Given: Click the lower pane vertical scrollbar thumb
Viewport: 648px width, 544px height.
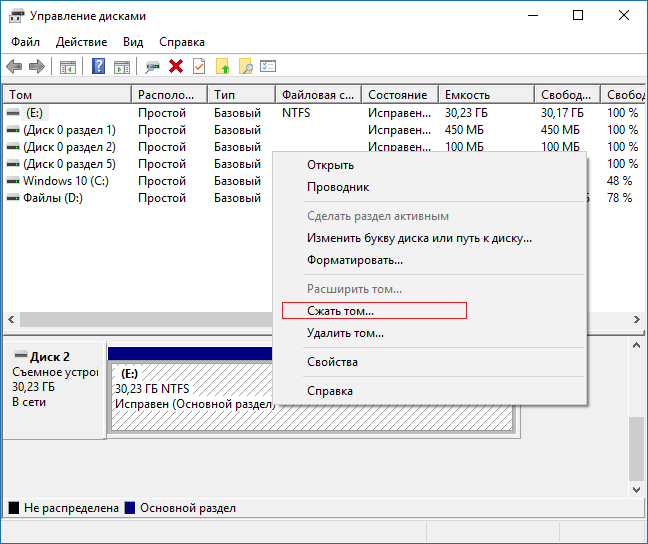Looking at the screenshot, I should [x=636, y=449].
